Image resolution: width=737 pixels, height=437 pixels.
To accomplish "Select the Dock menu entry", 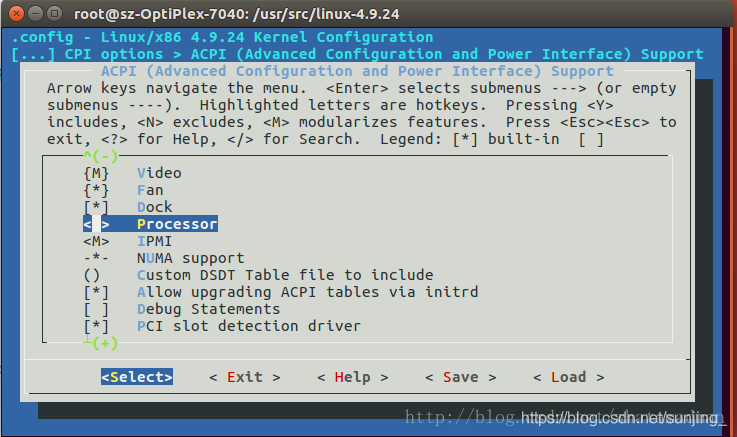I will (155, 207).
